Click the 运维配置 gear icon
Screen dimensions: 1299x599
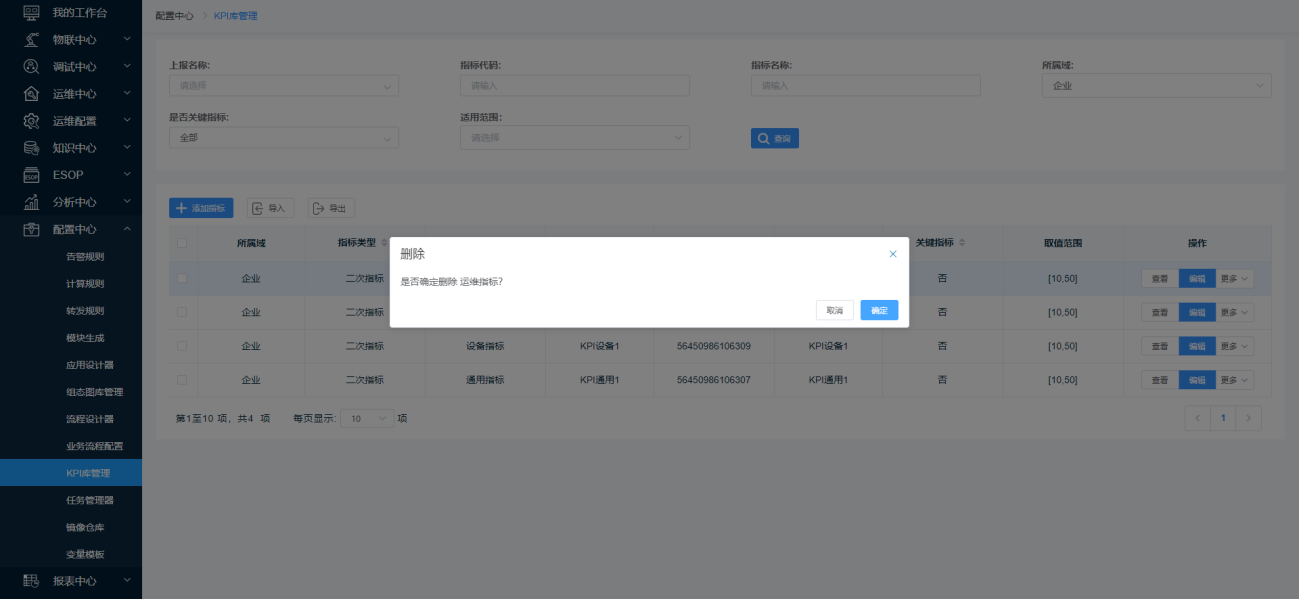click(31, 121)
